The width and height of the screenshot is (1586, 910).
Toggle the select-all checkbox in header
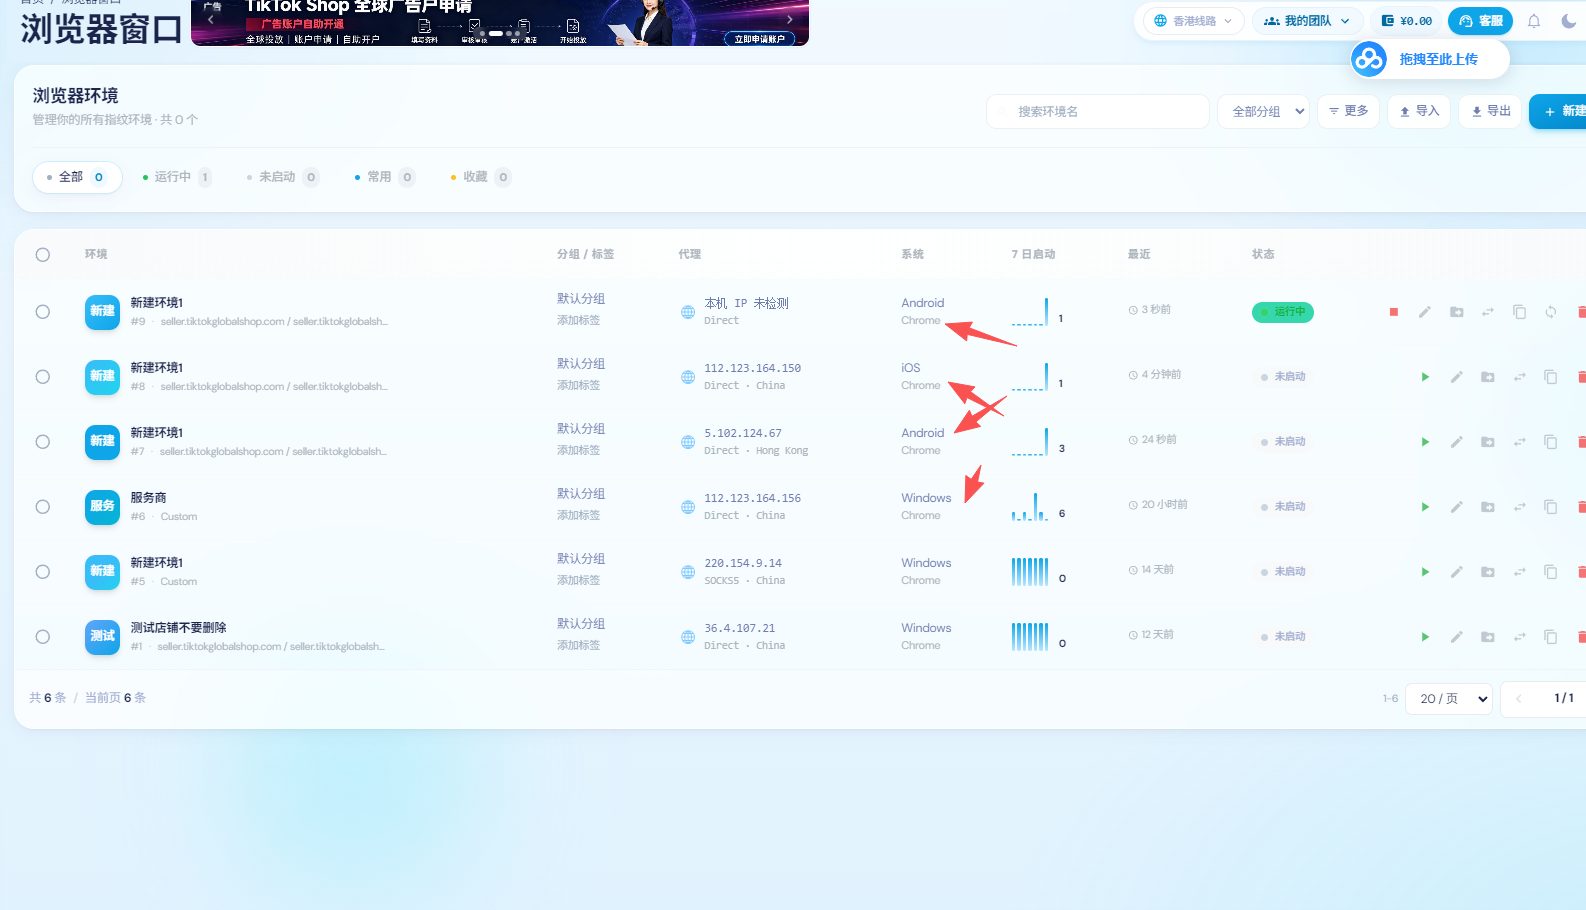coord(43,255)
